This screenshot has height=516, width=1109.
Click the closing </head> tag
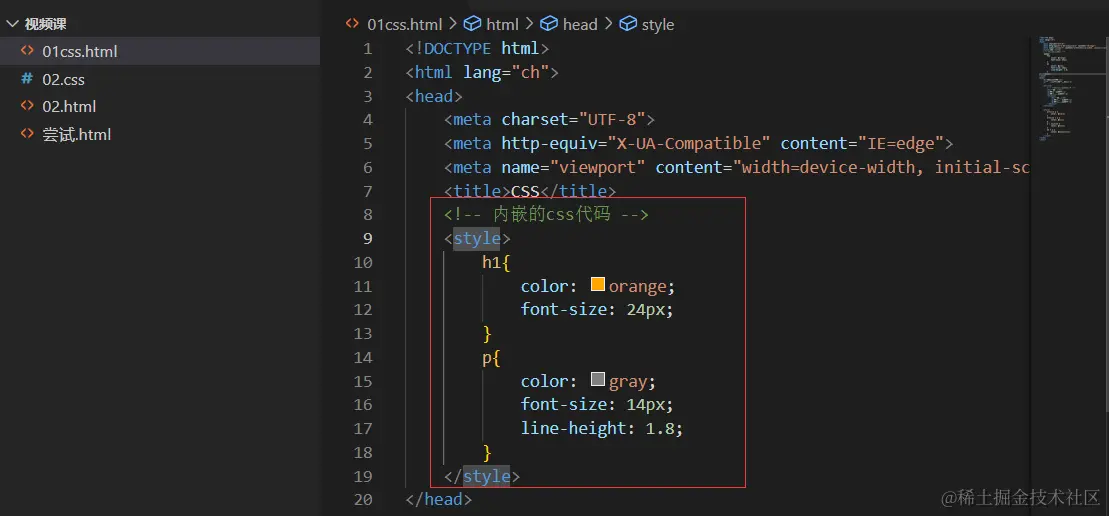coord(439,499)
